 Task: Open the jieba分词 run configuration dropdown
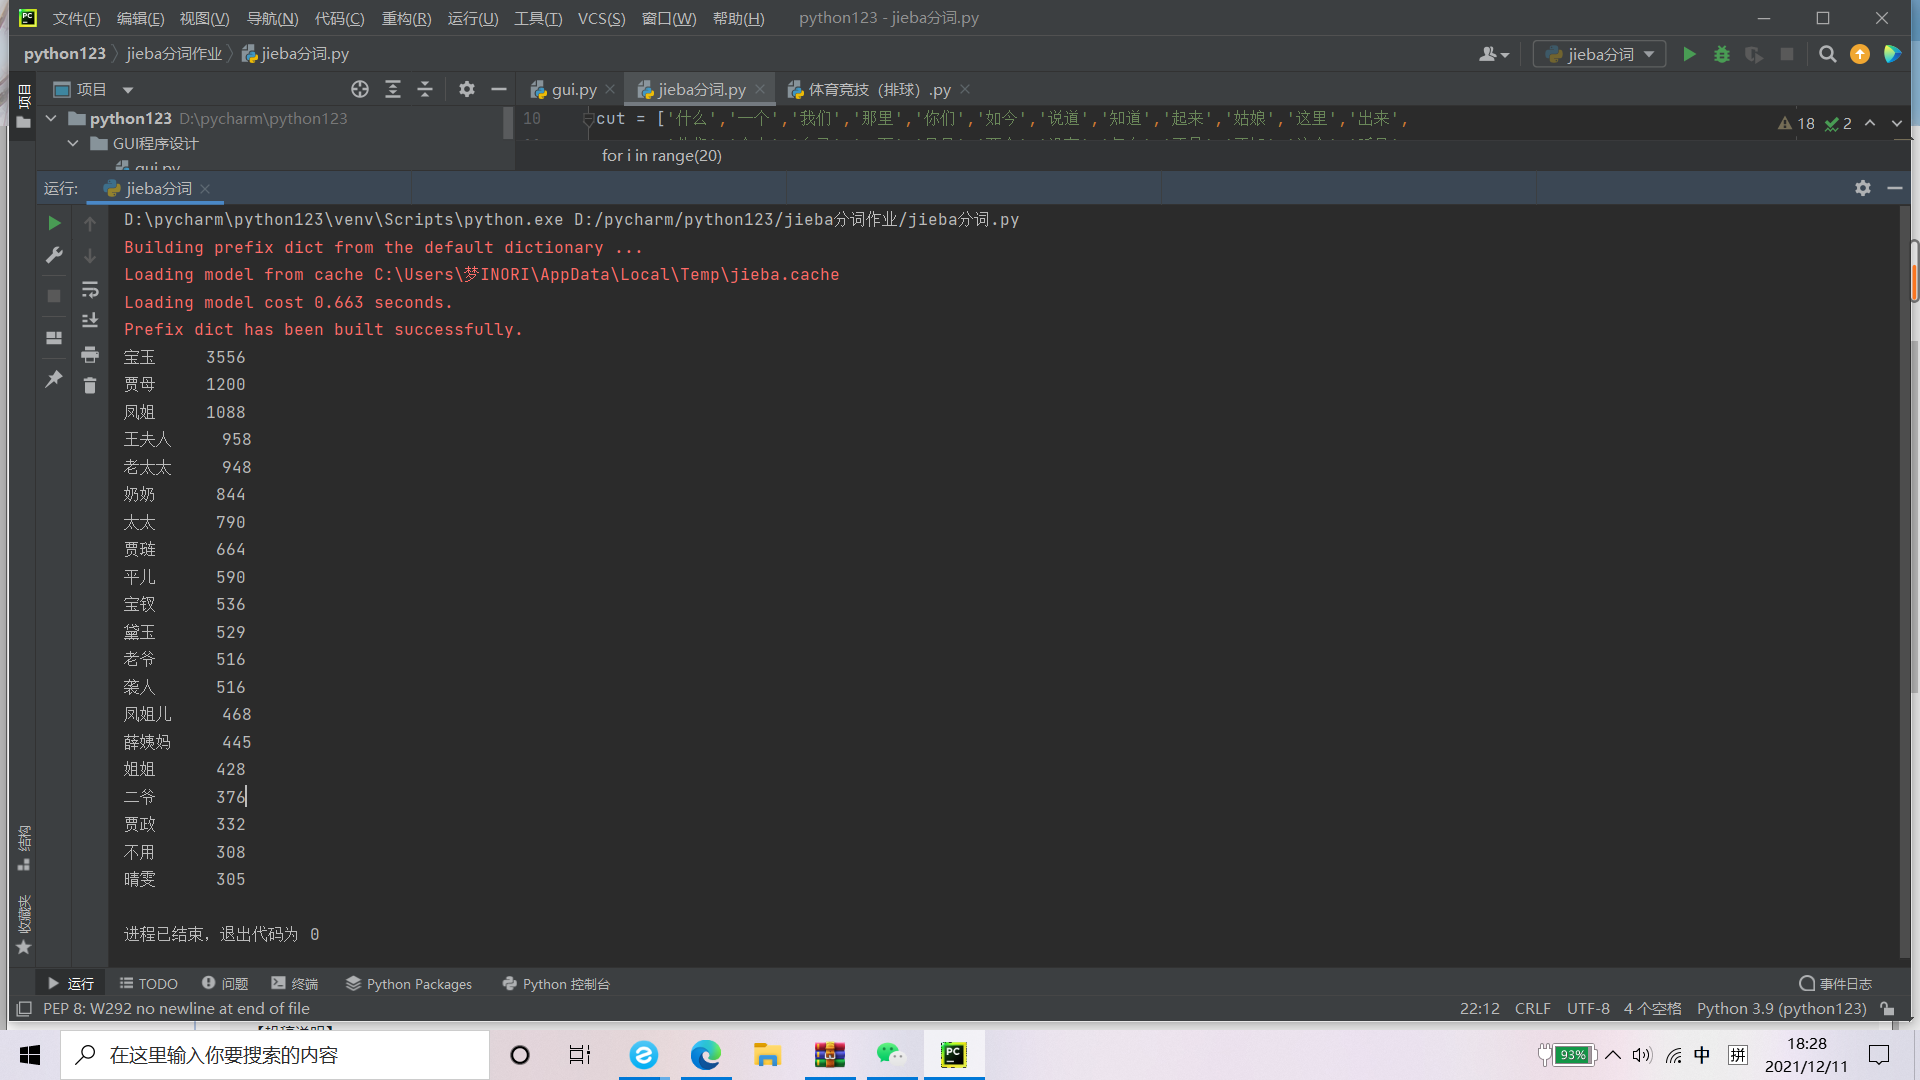click(1599, 54)
